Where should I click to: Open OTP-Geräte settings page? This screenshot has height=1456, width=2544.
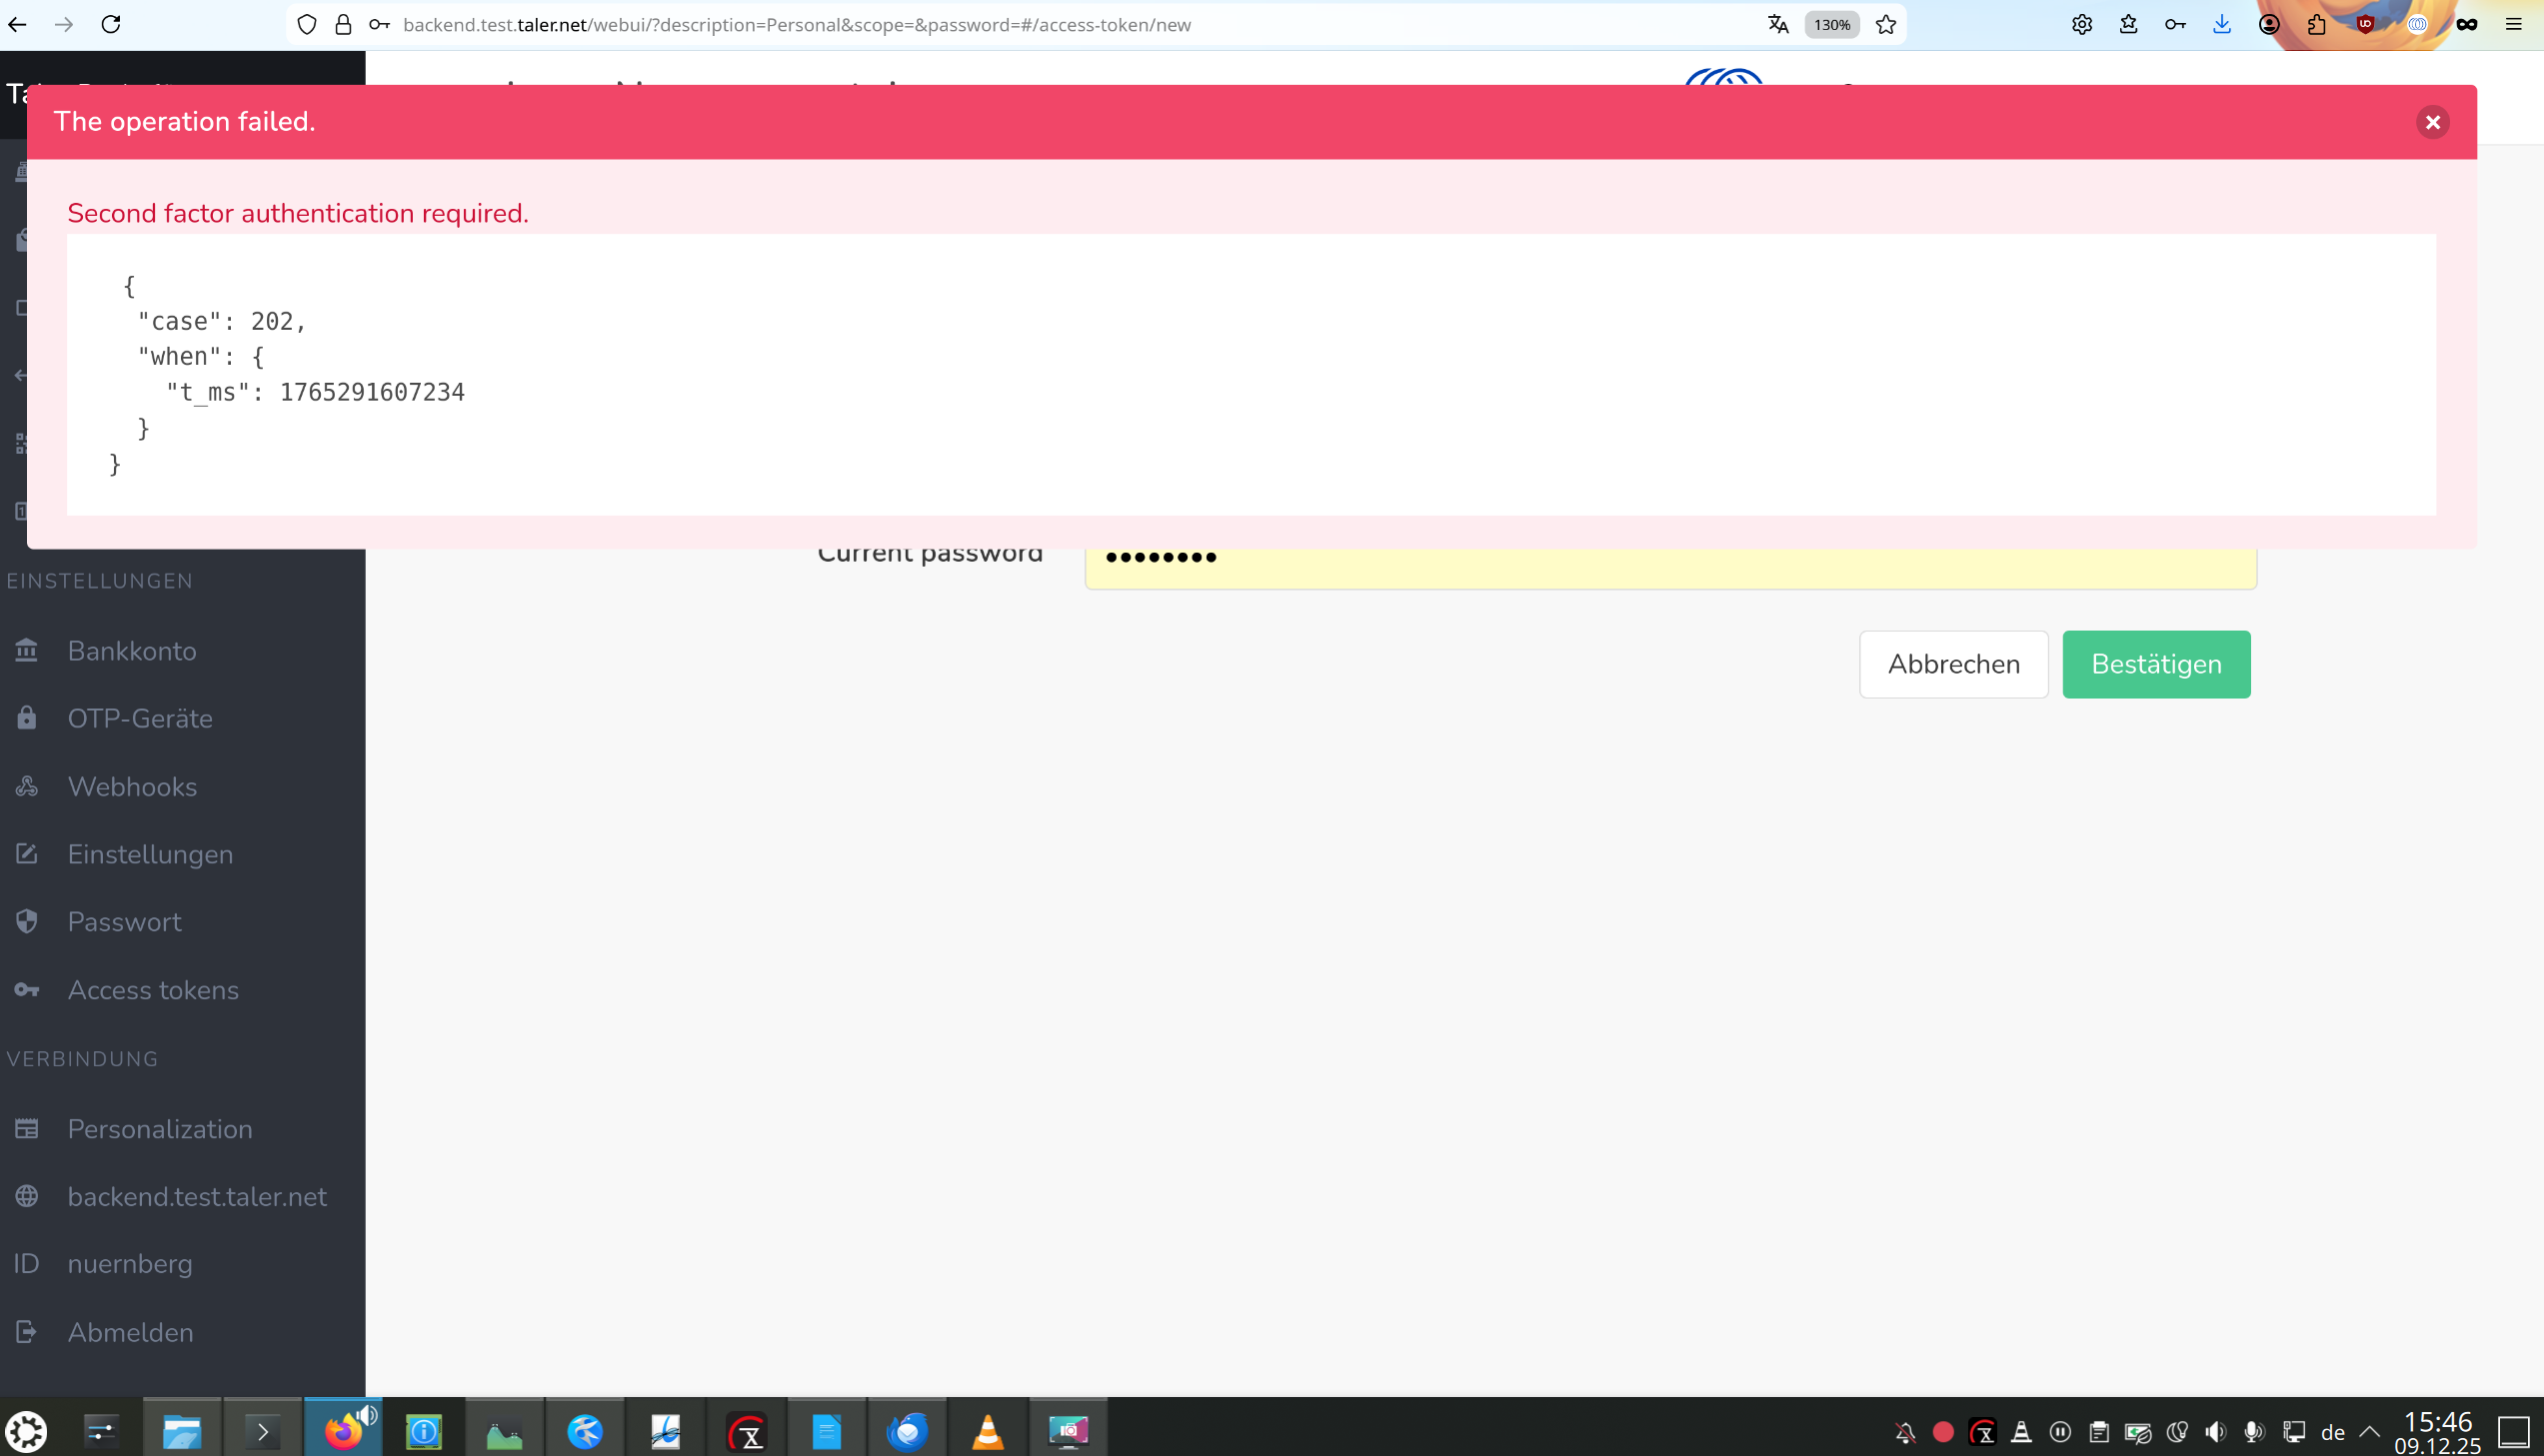coord(140,718)
